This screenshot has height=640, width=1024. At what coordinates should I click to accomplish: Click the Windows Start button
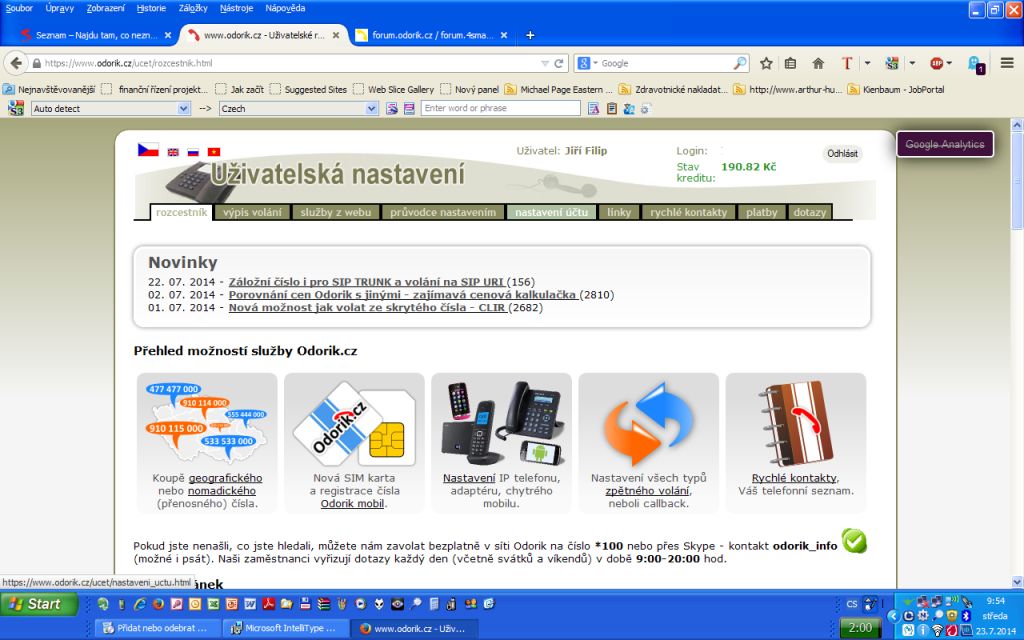(39, 604)
